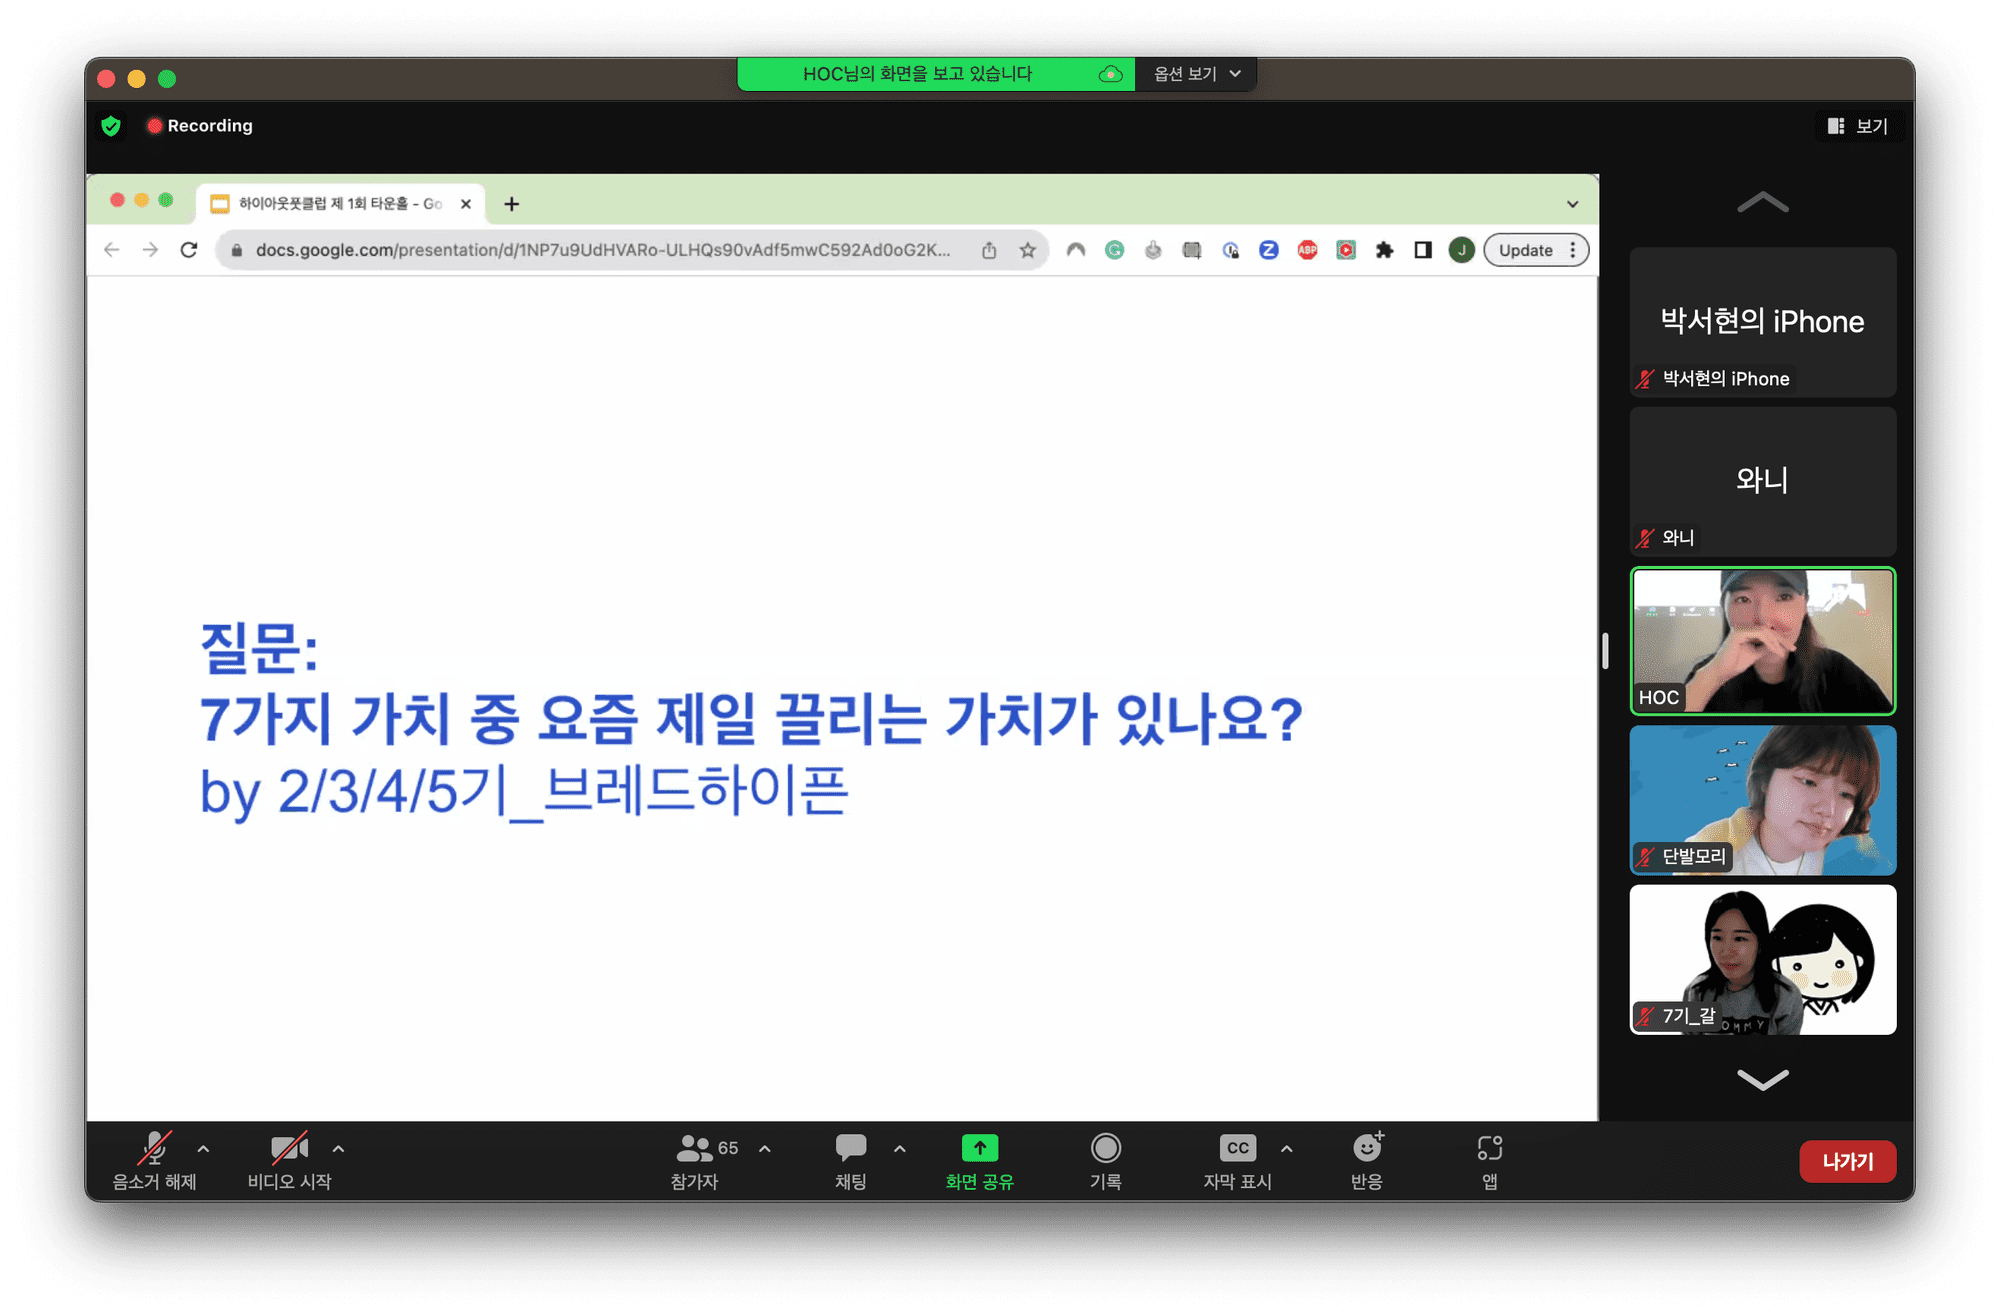Start video with camera toggle
This screenshot has height=1314, width=2000.
coord(288,1149)
